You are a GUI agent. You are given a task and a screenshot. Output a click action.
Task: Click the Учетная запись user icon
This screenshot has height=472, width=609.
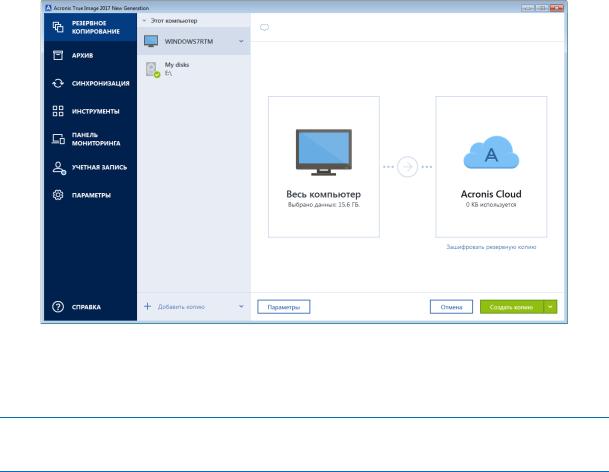[59, 167]
